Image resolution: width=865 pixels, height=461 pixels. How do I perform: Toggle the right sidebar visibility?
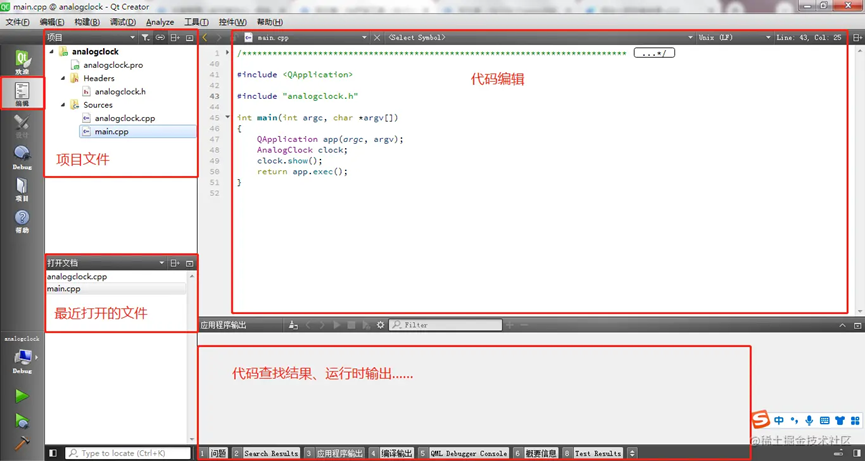tap(857, 453)
